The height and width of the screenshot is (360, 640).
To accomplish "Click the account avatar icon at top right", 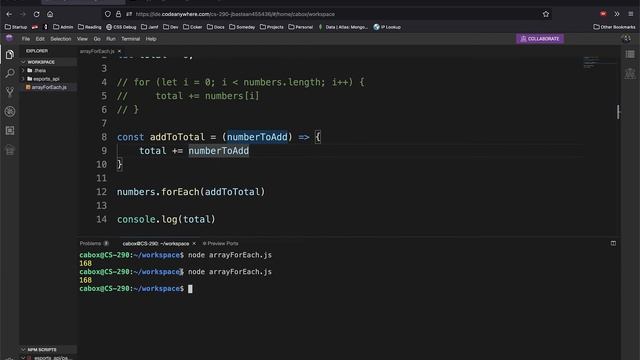I will coord(627,38).
